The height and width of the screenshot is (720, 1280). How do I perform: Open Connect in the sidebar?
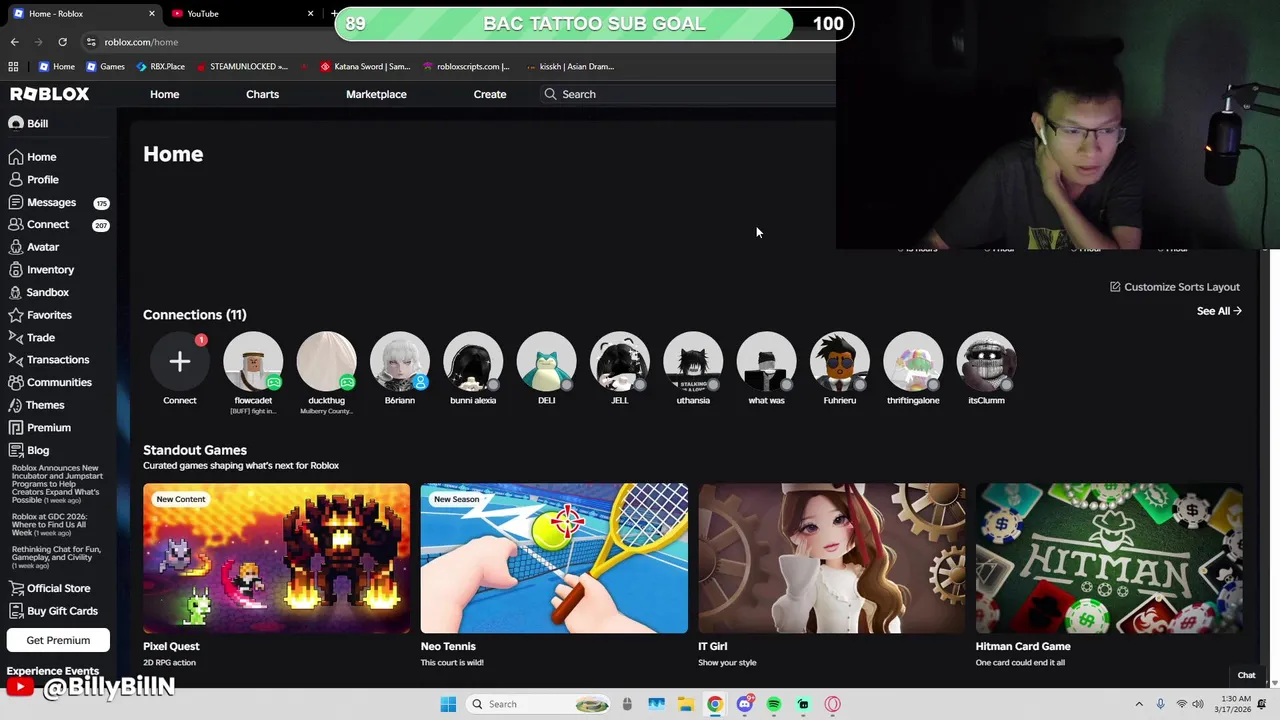pos(38,225)
